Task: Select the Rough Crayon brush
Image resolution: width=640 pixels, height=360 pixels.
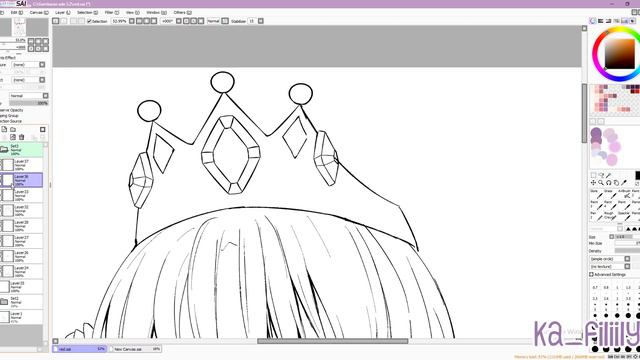Action: (x=609, y=216)
